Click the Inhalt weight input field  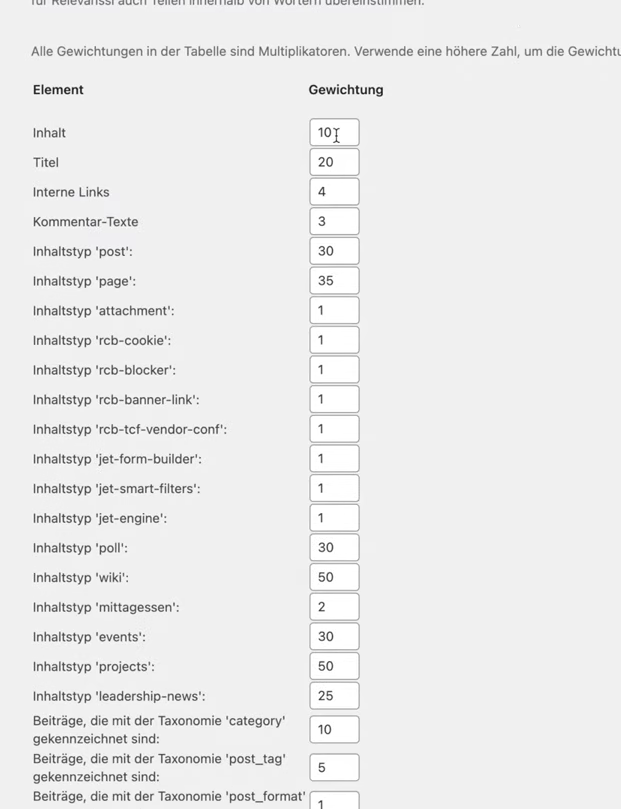(x=335, y=131)
